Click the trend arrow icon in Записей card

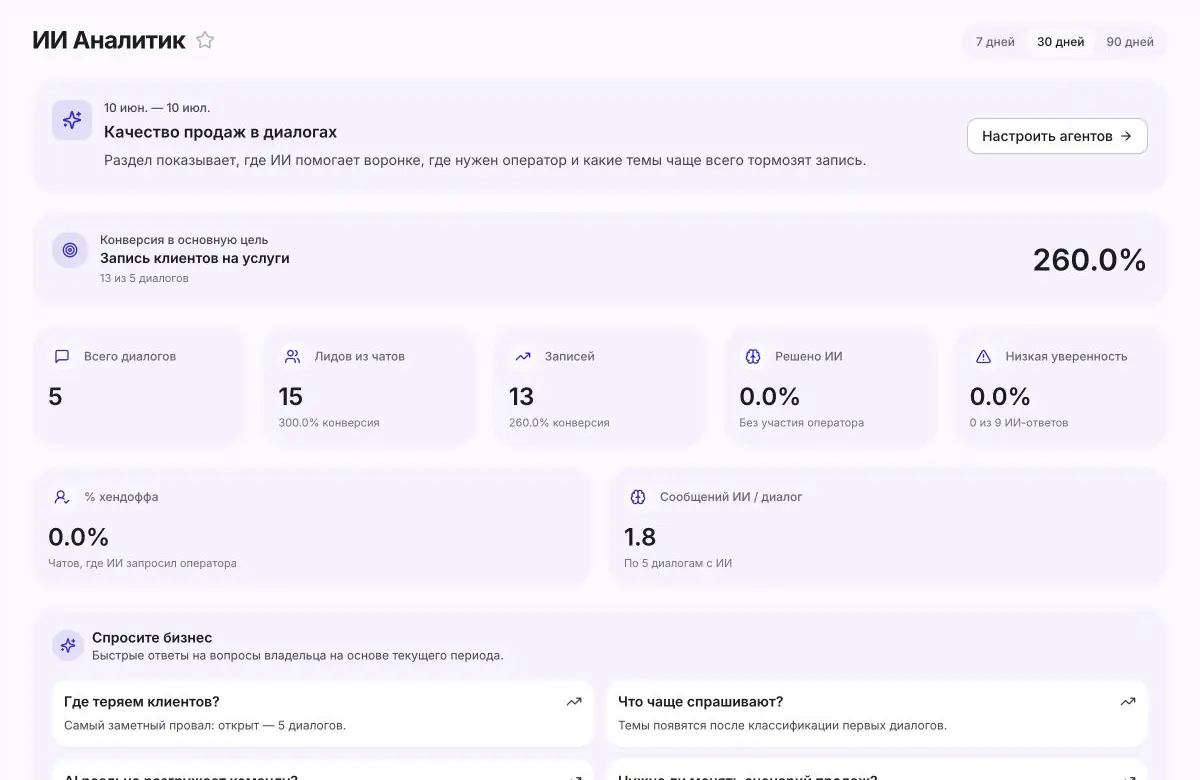[x=523, y=356]
